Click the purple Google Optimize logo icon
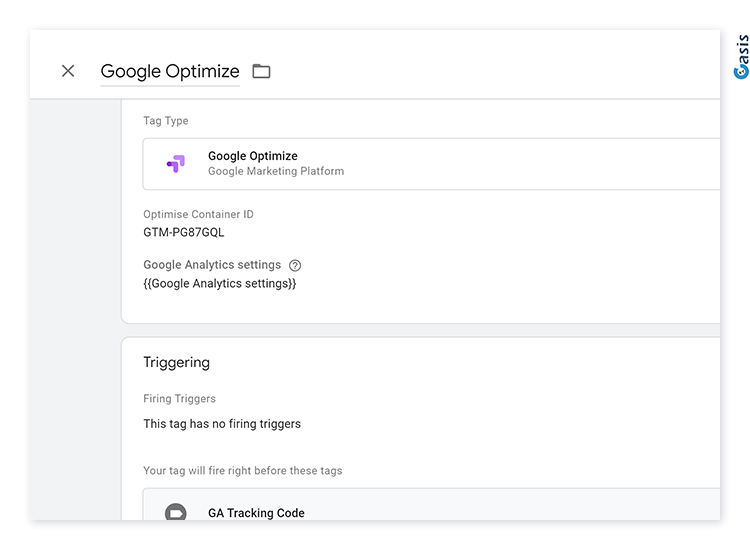 176,164
